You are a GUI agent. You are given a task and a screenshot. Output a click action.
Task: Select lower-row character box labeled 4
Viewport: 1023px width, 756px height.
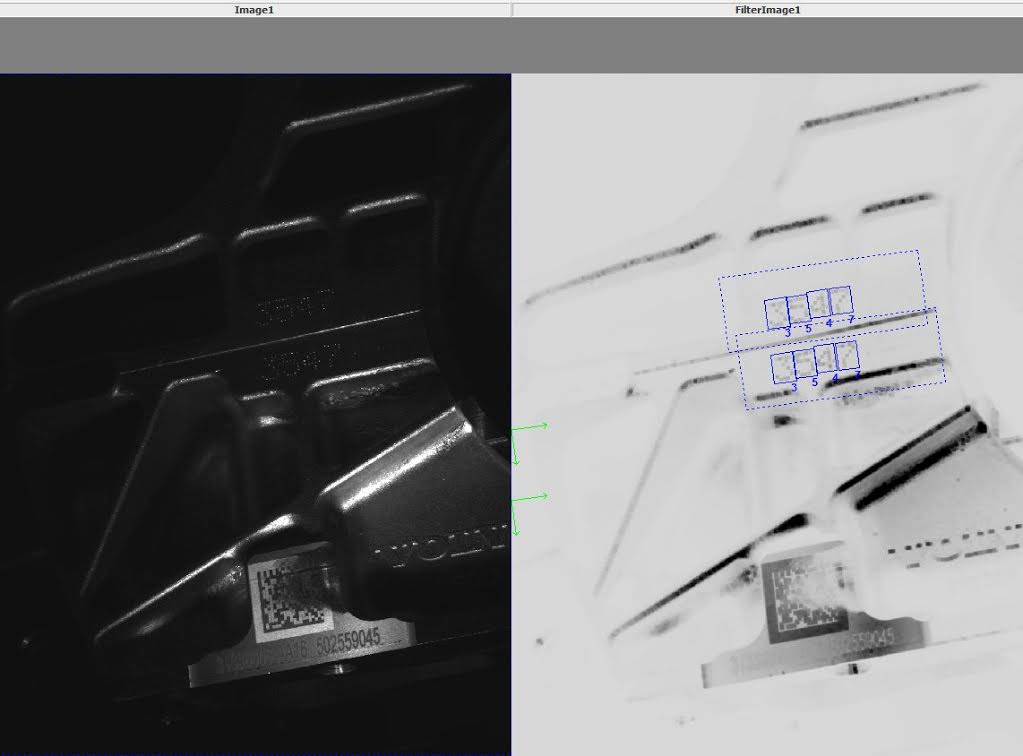[x=824, y=358]
